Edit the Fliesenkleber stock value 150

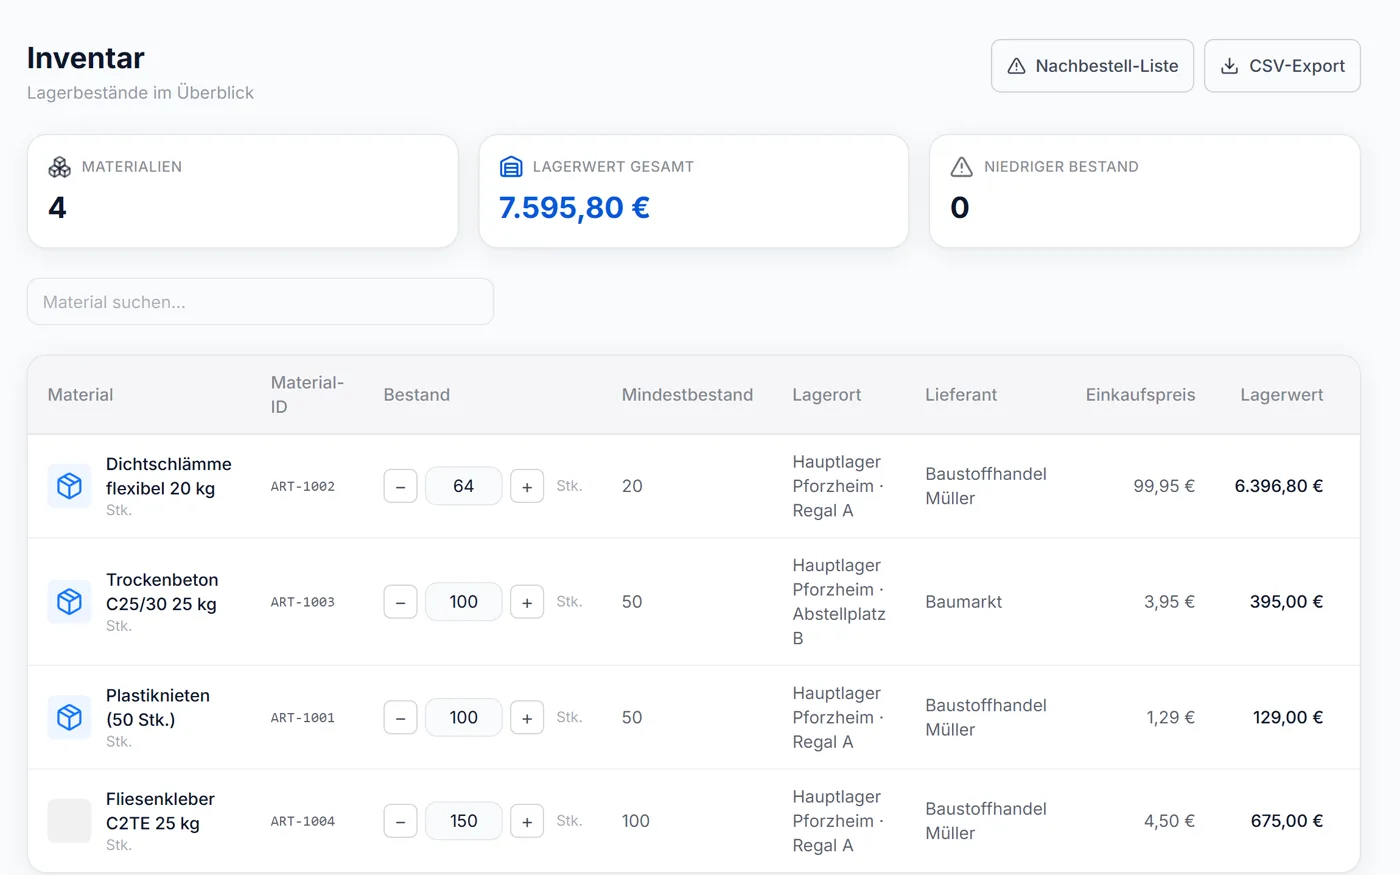click(463, 821)
